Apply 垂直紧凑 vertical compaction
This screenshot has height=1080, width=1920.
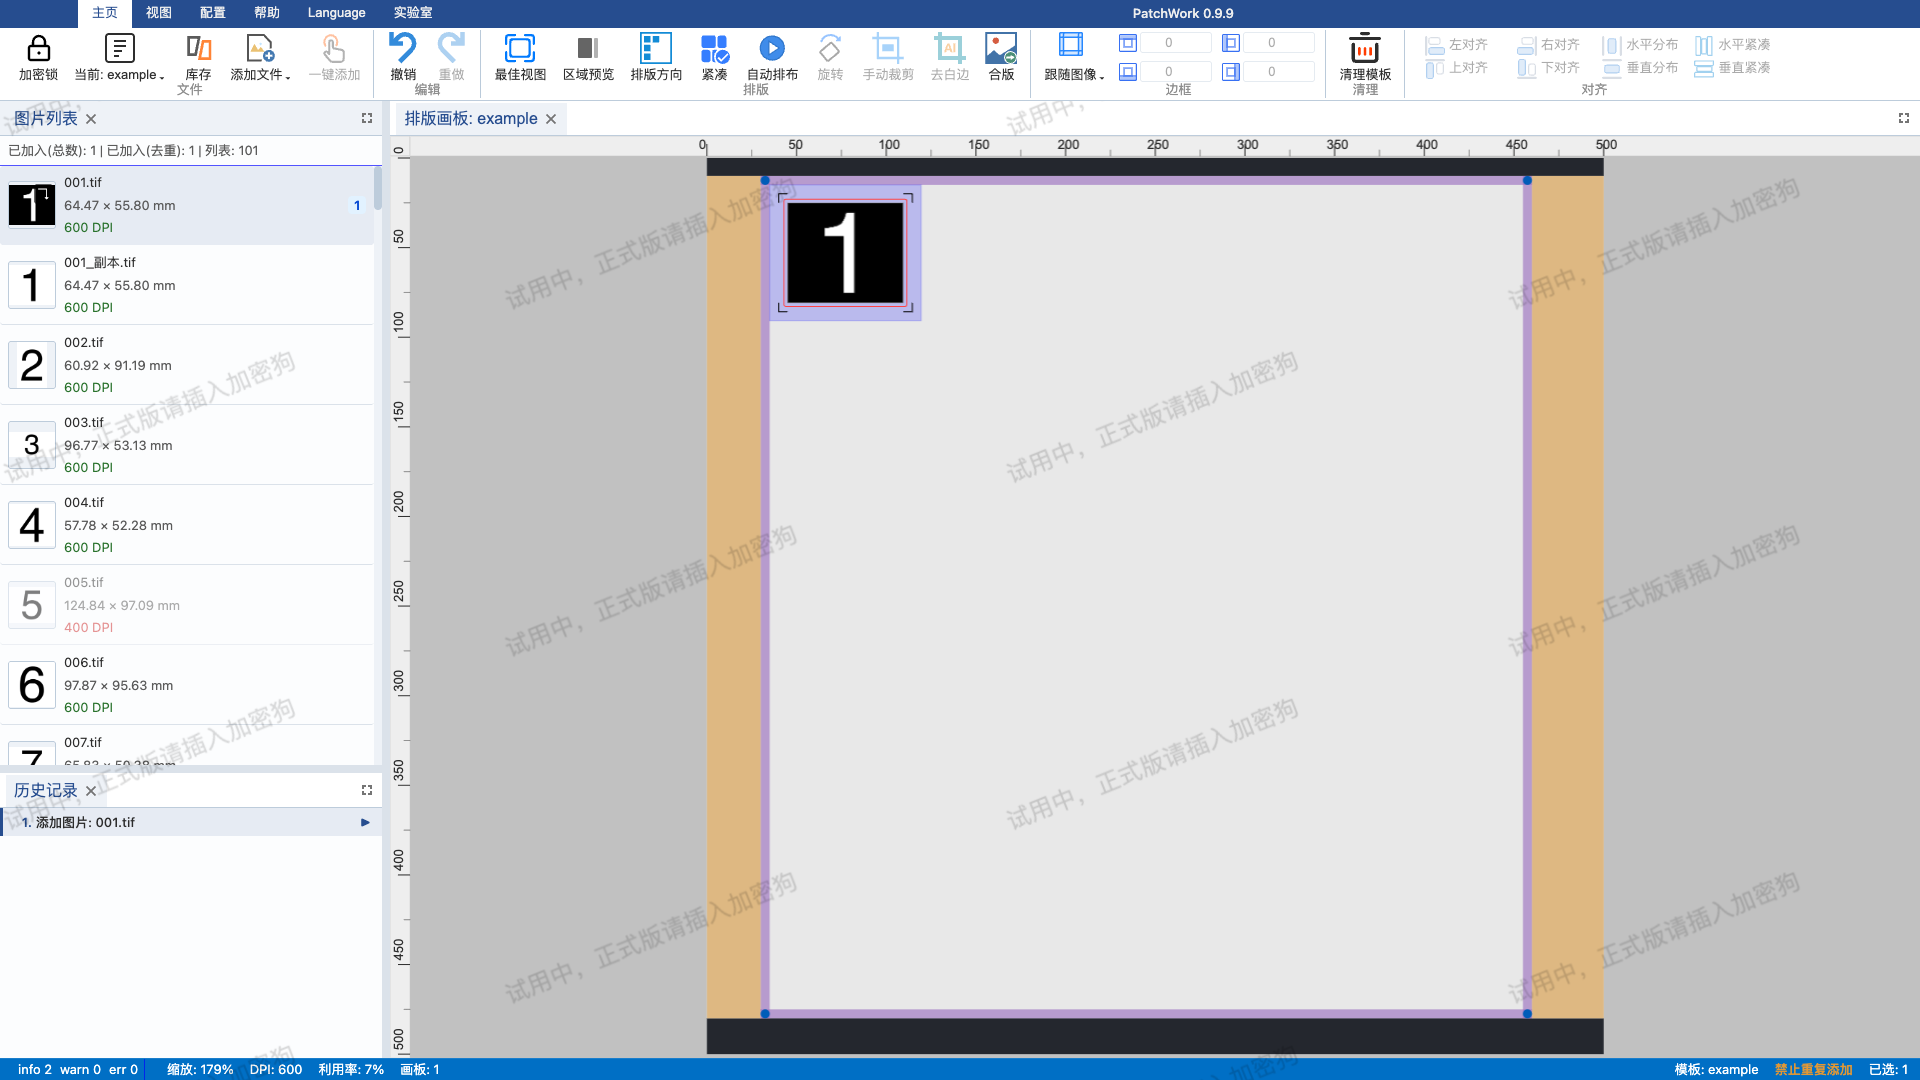(1733, 68)
